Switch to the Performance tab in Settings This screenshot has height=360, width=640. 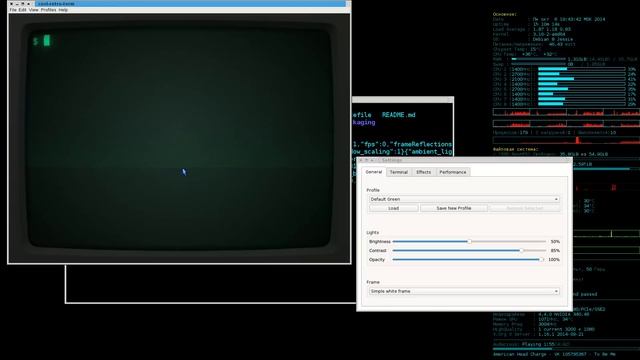453,172
